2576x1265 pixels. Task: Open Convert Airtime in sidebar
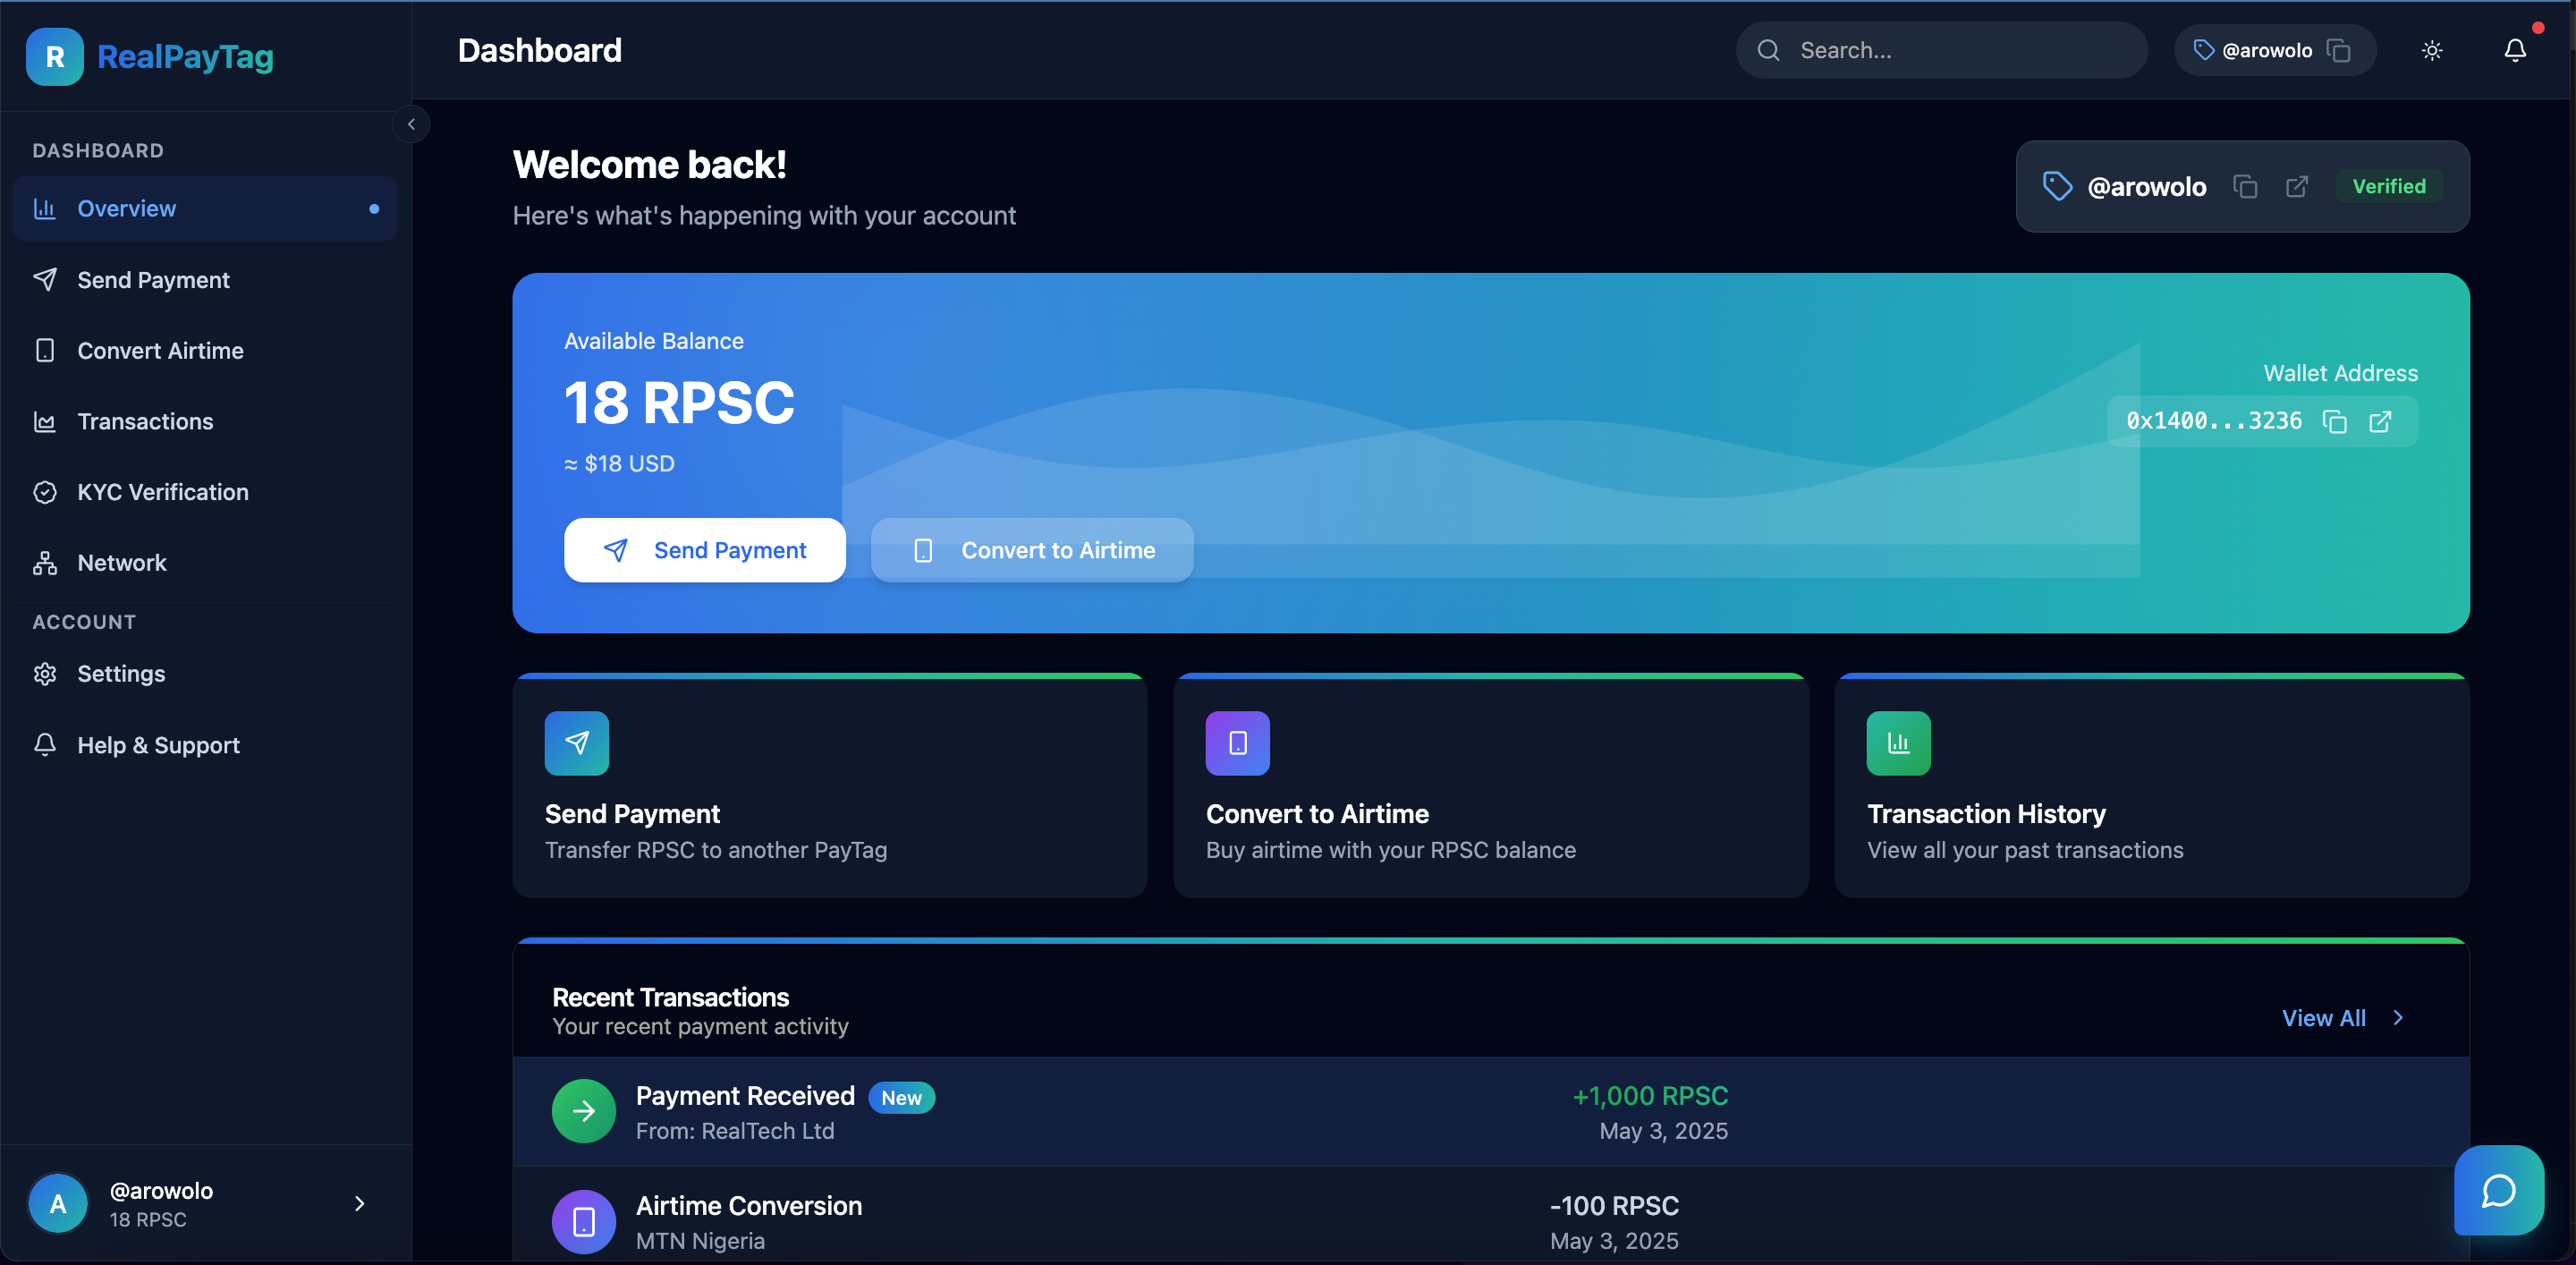(160, 351)
